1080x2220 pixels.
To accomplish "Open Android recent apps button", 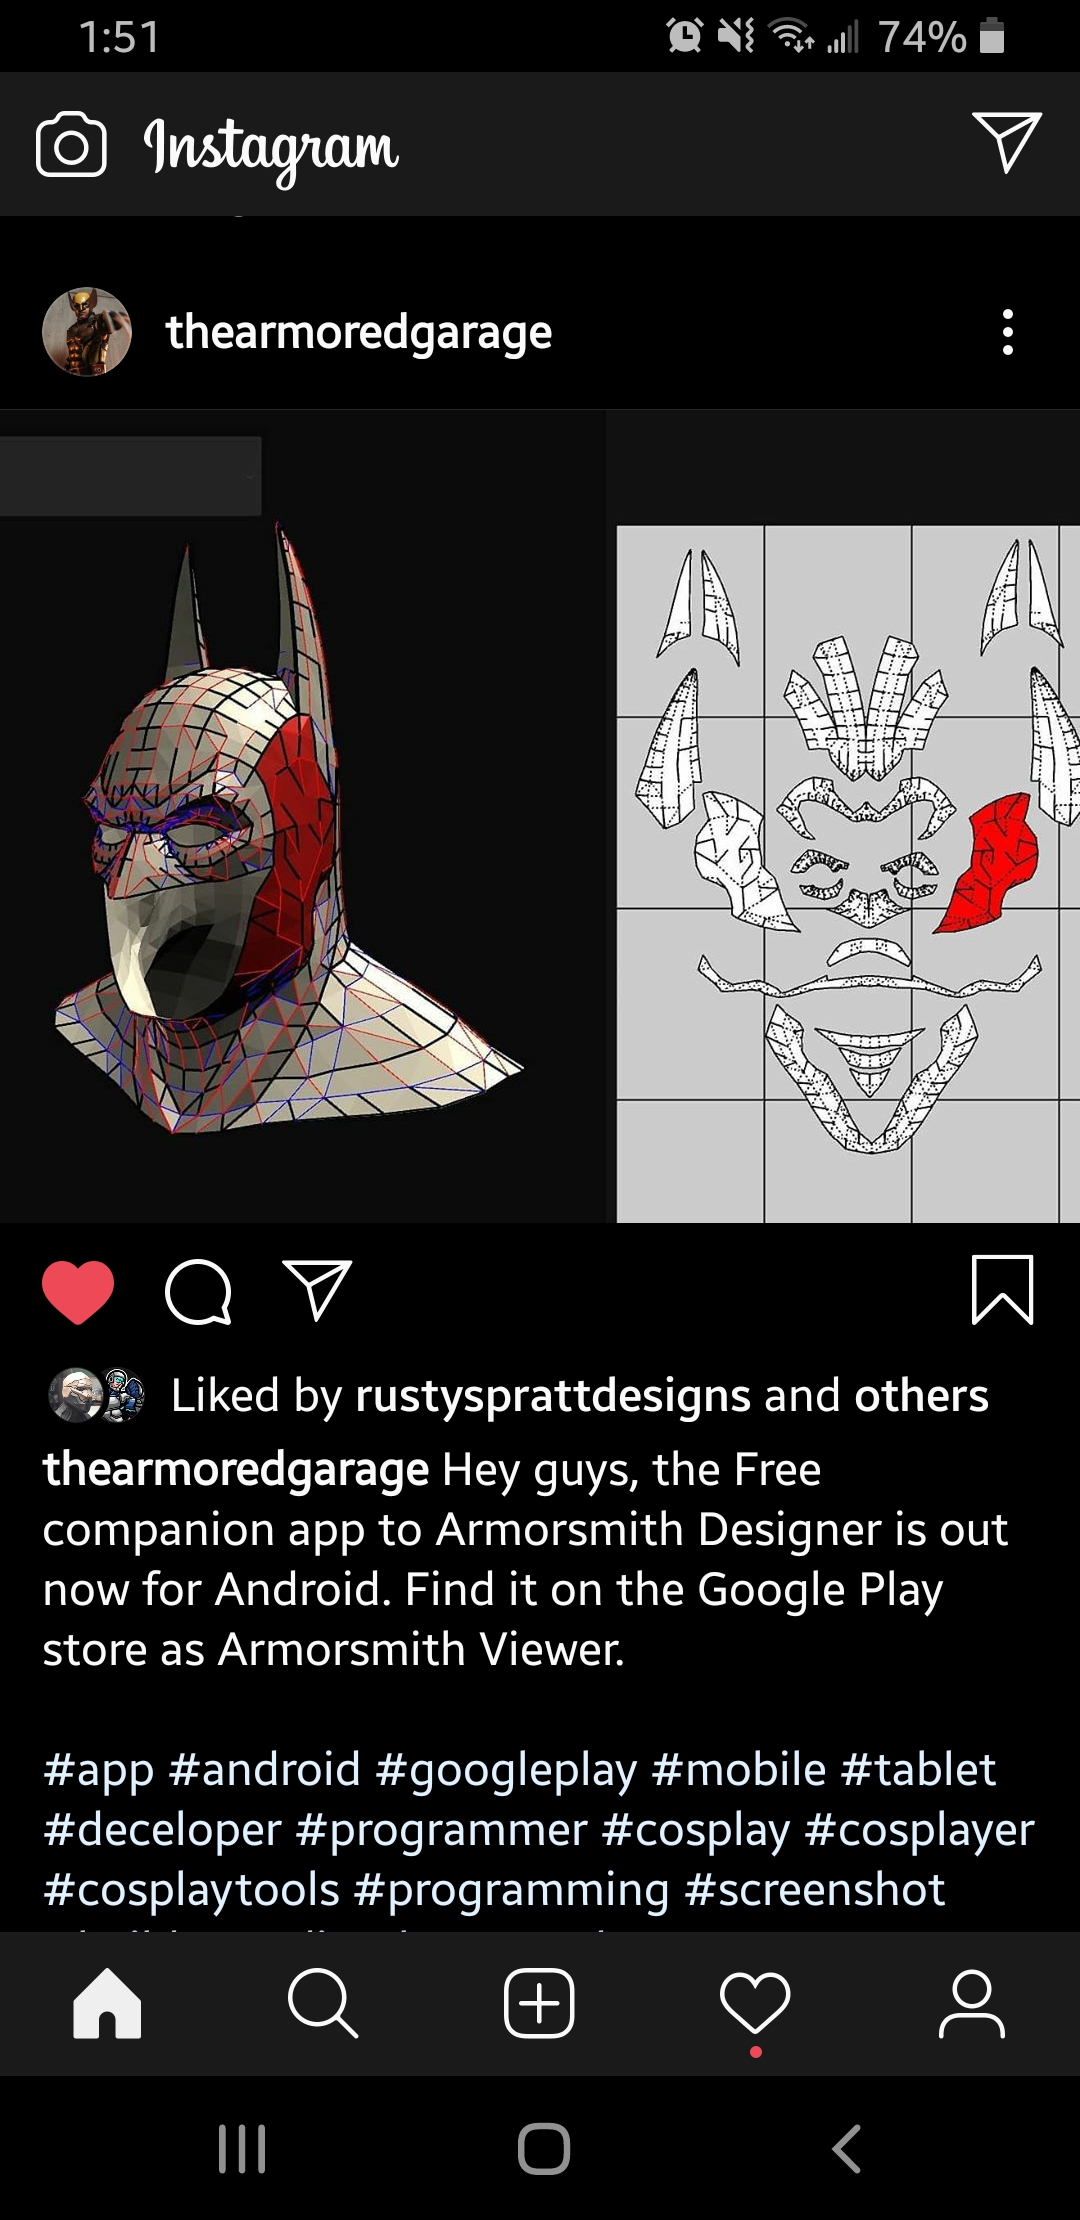I will tap(242, 2148).
